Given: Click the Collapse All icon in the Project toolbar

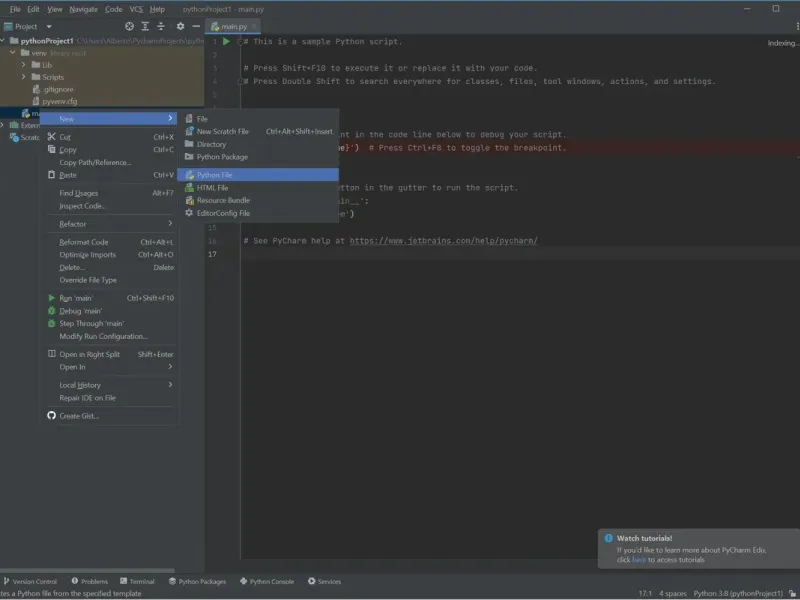Looking at the screenshot, I should (x=162, y=26).
